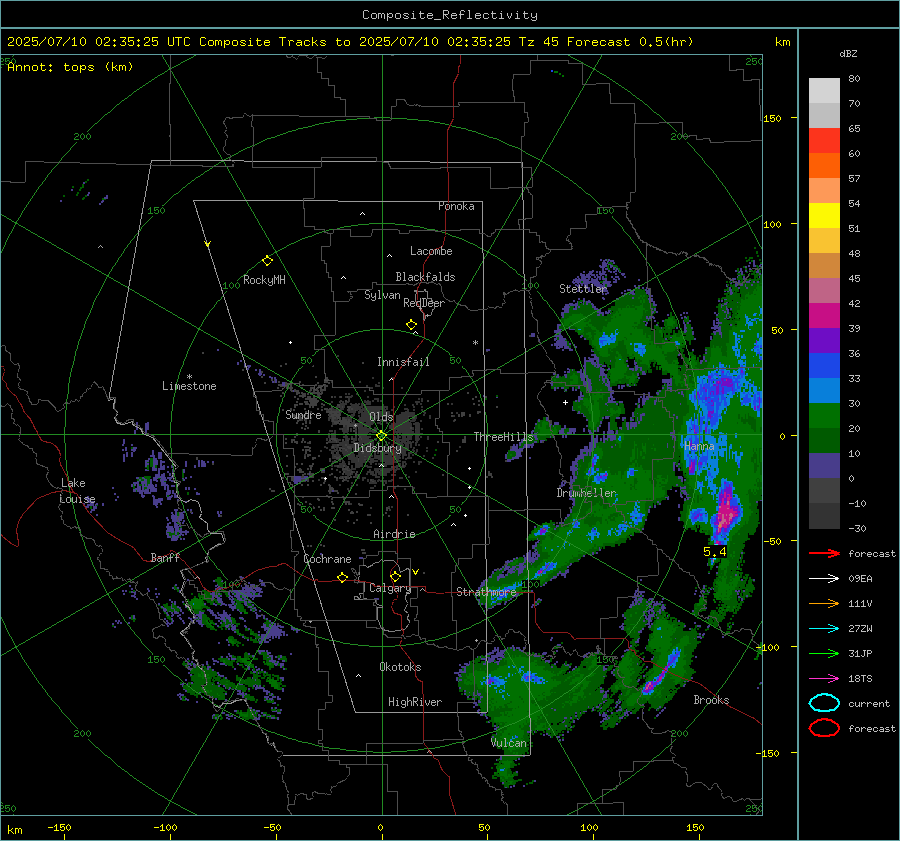Click the Brooks map label
Screen dimensions: 900x841
coord(711,700)
